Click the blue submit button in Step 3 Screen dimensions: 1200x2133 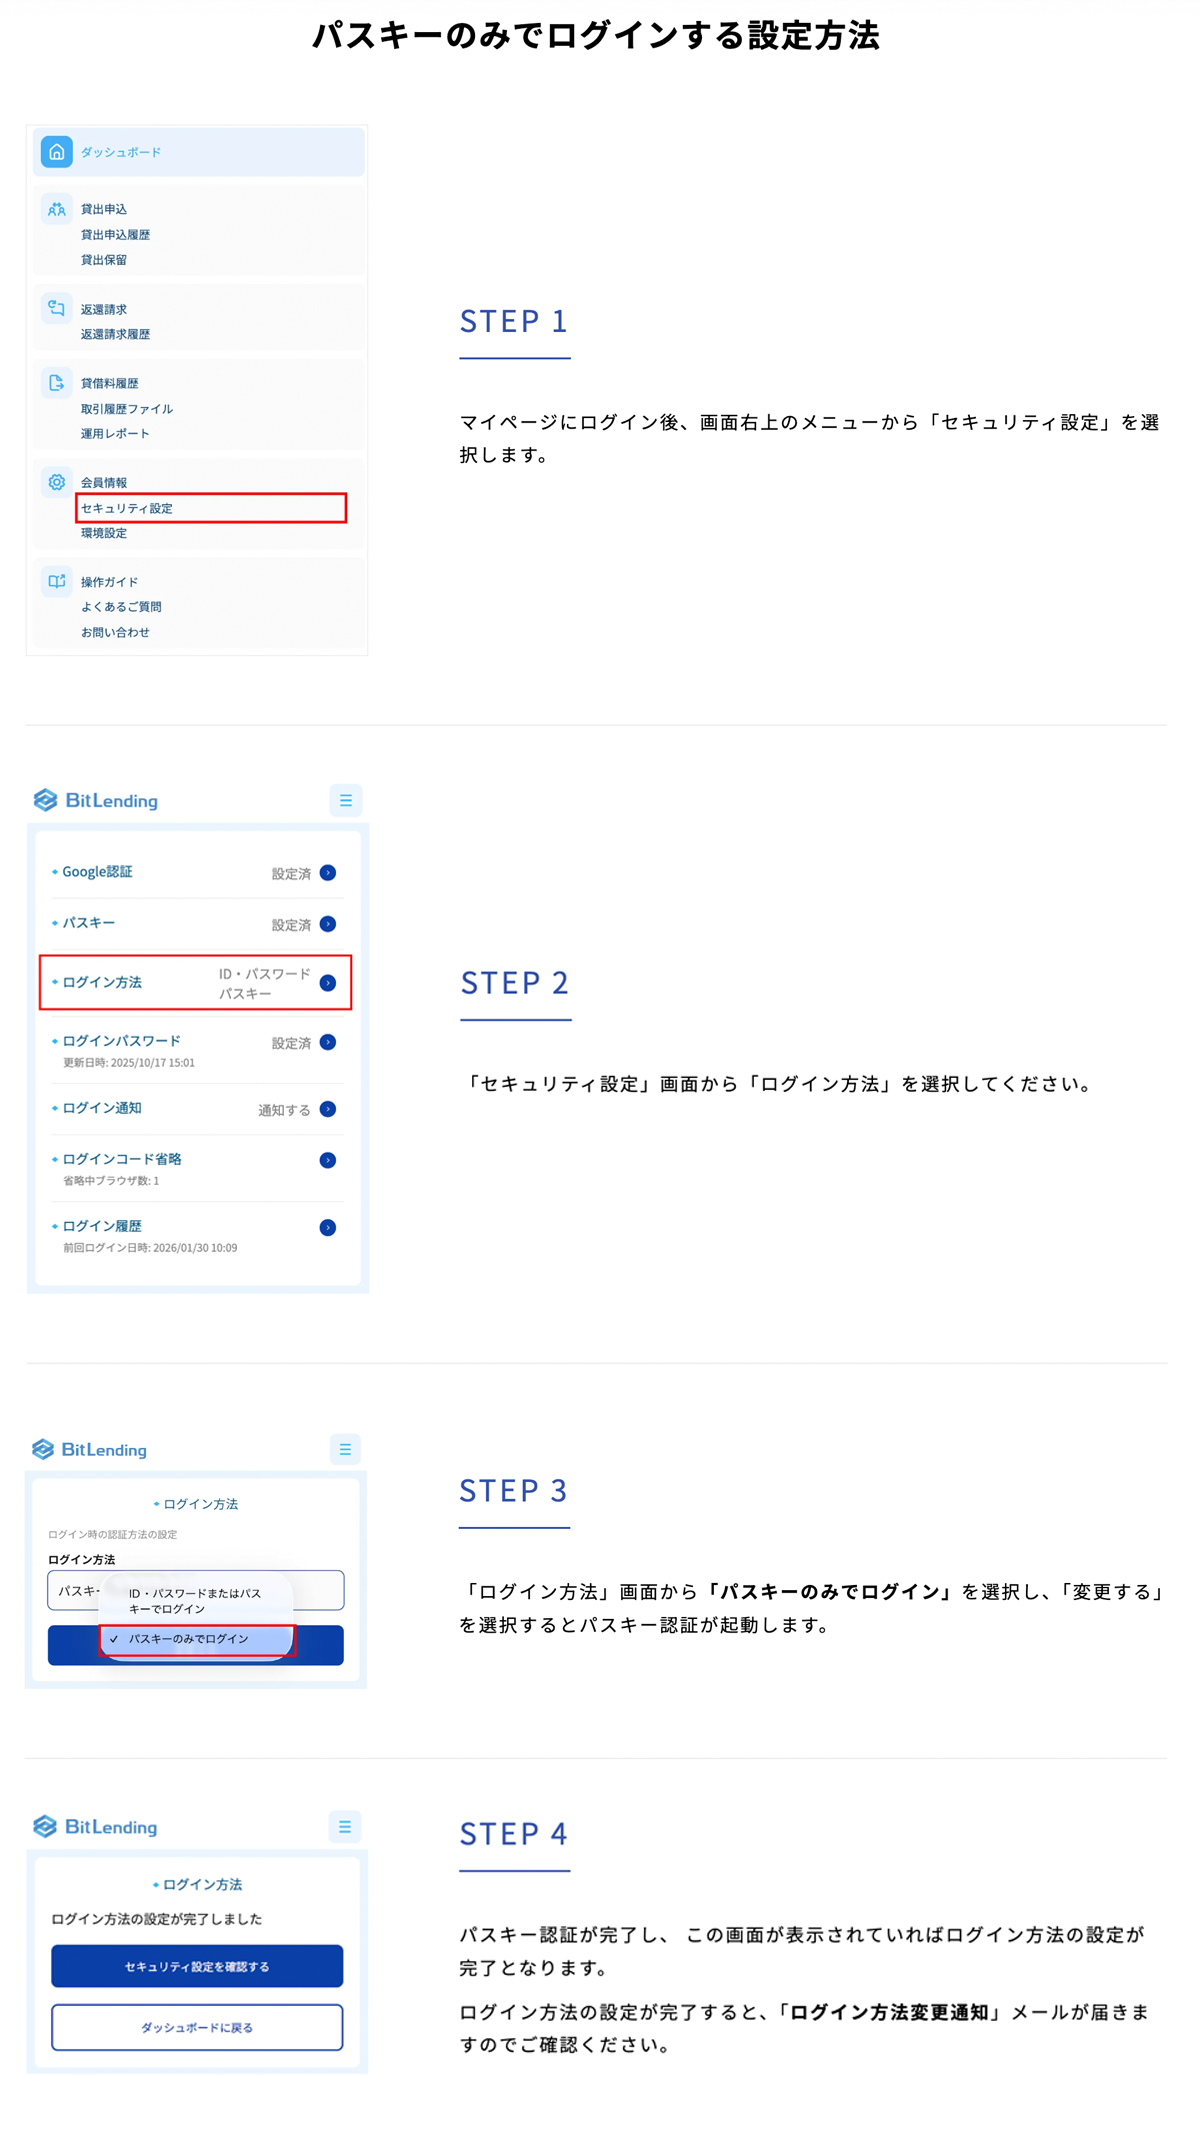click(196, 1645)
